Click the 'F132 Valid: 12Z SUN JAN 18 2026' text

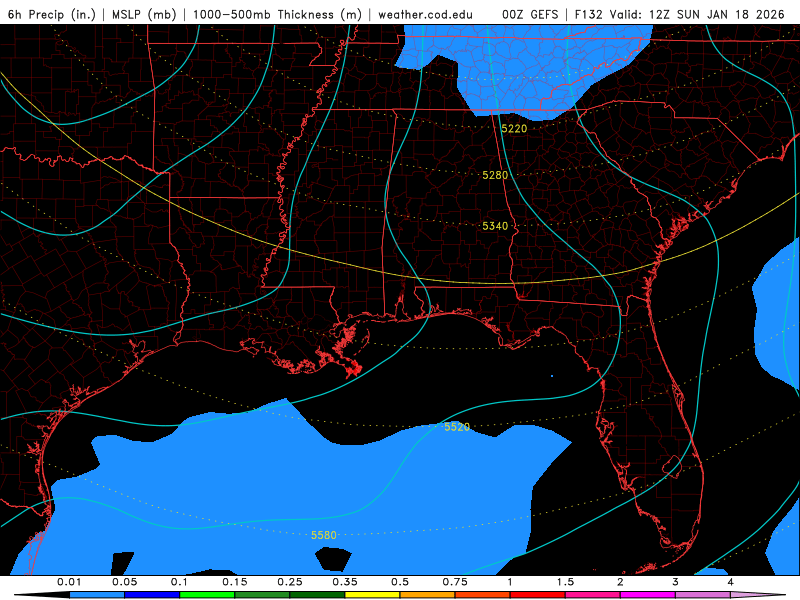(x=680, y=14)
